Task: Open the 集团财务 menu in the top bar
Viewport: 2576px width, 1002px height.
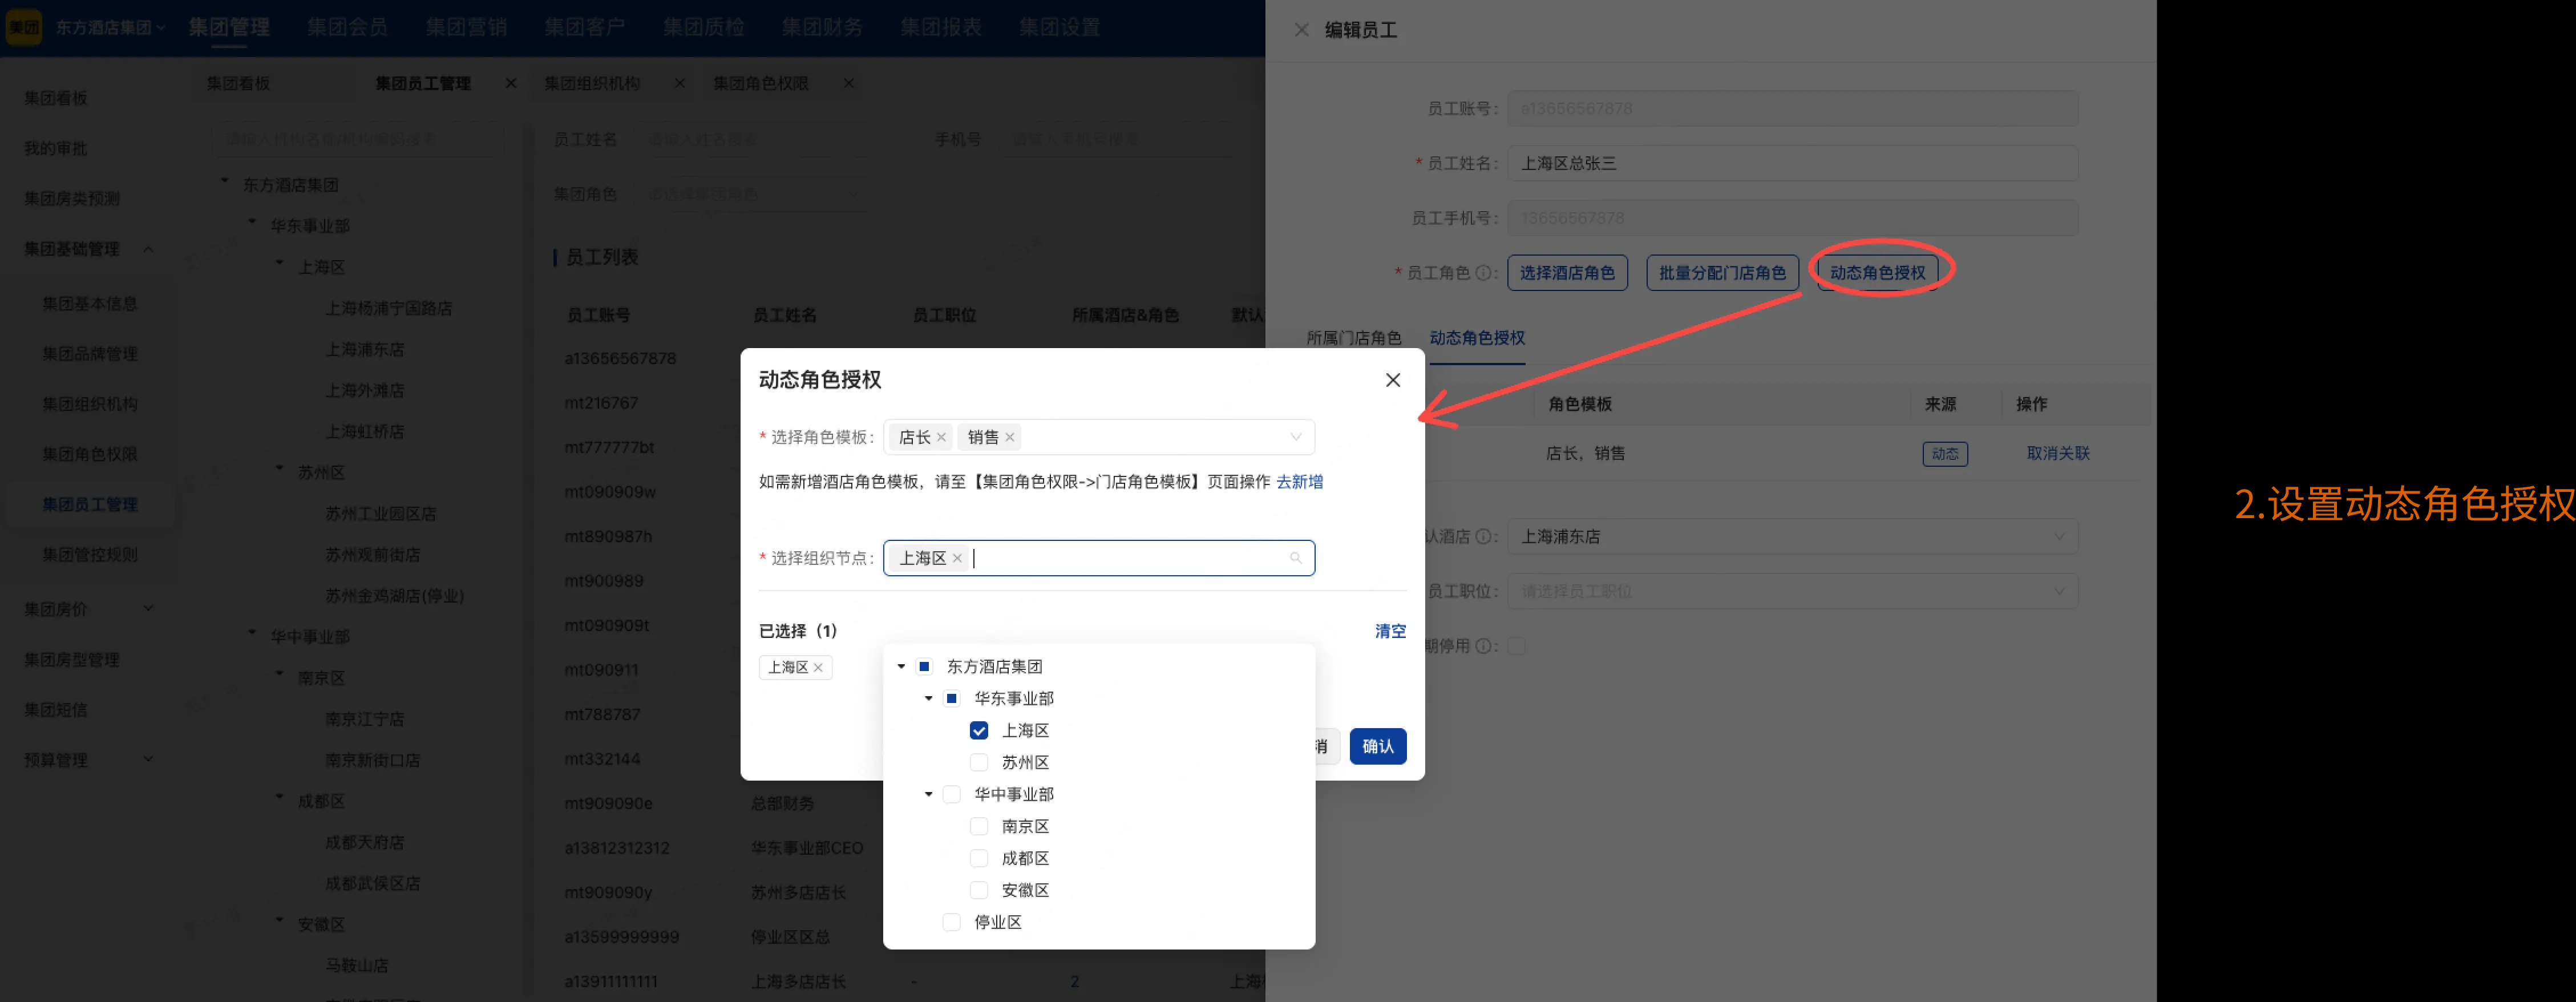Action: (823, 27)
